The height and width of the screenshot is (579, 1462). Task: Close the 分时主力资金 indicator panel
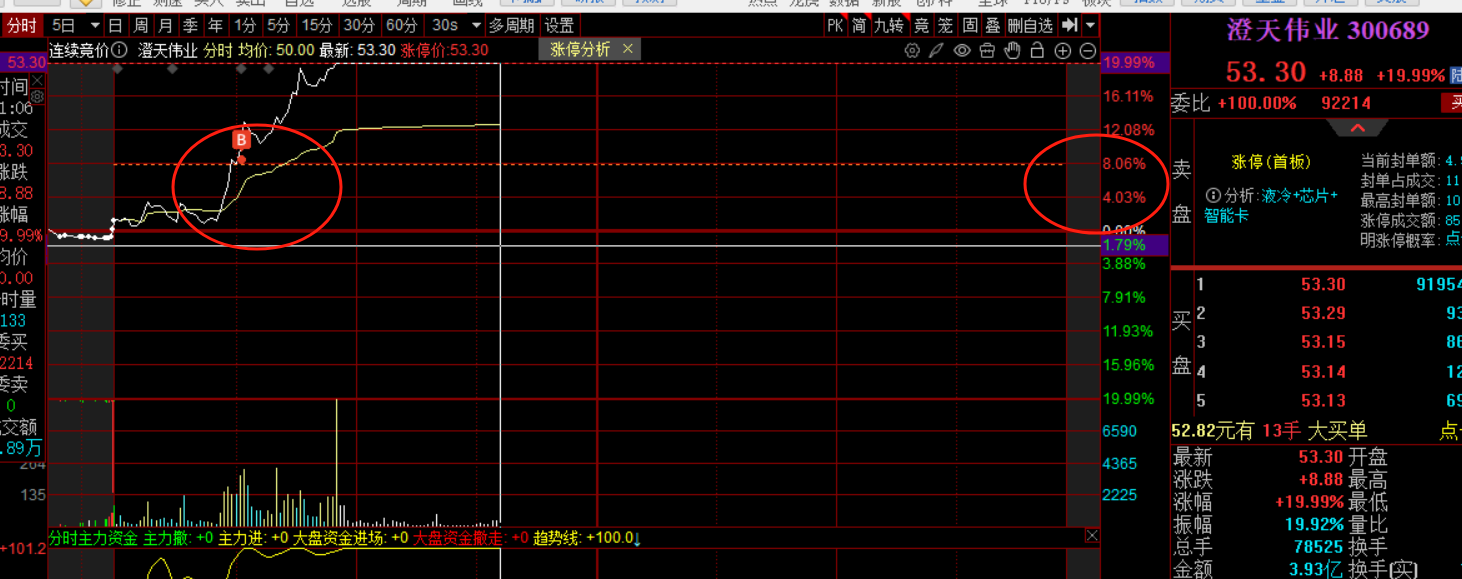click(1092, 536)
